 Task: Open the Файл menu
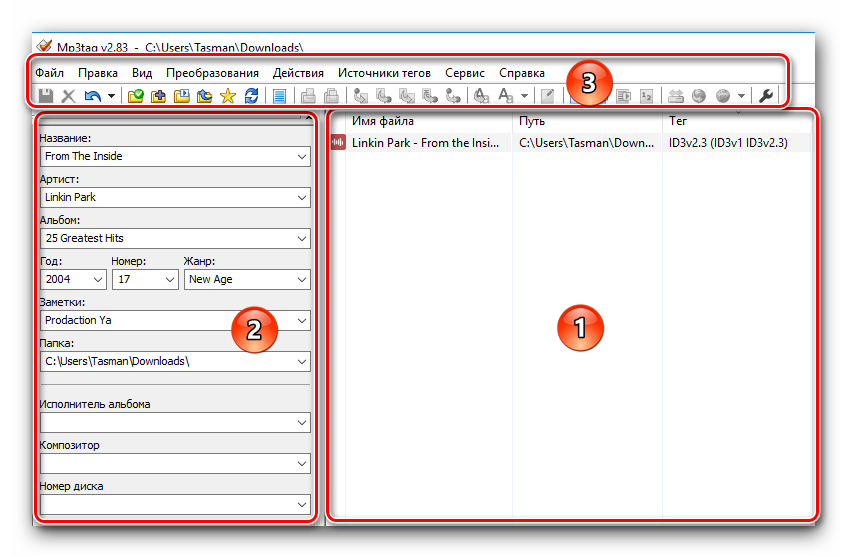(x=49, y=73)
